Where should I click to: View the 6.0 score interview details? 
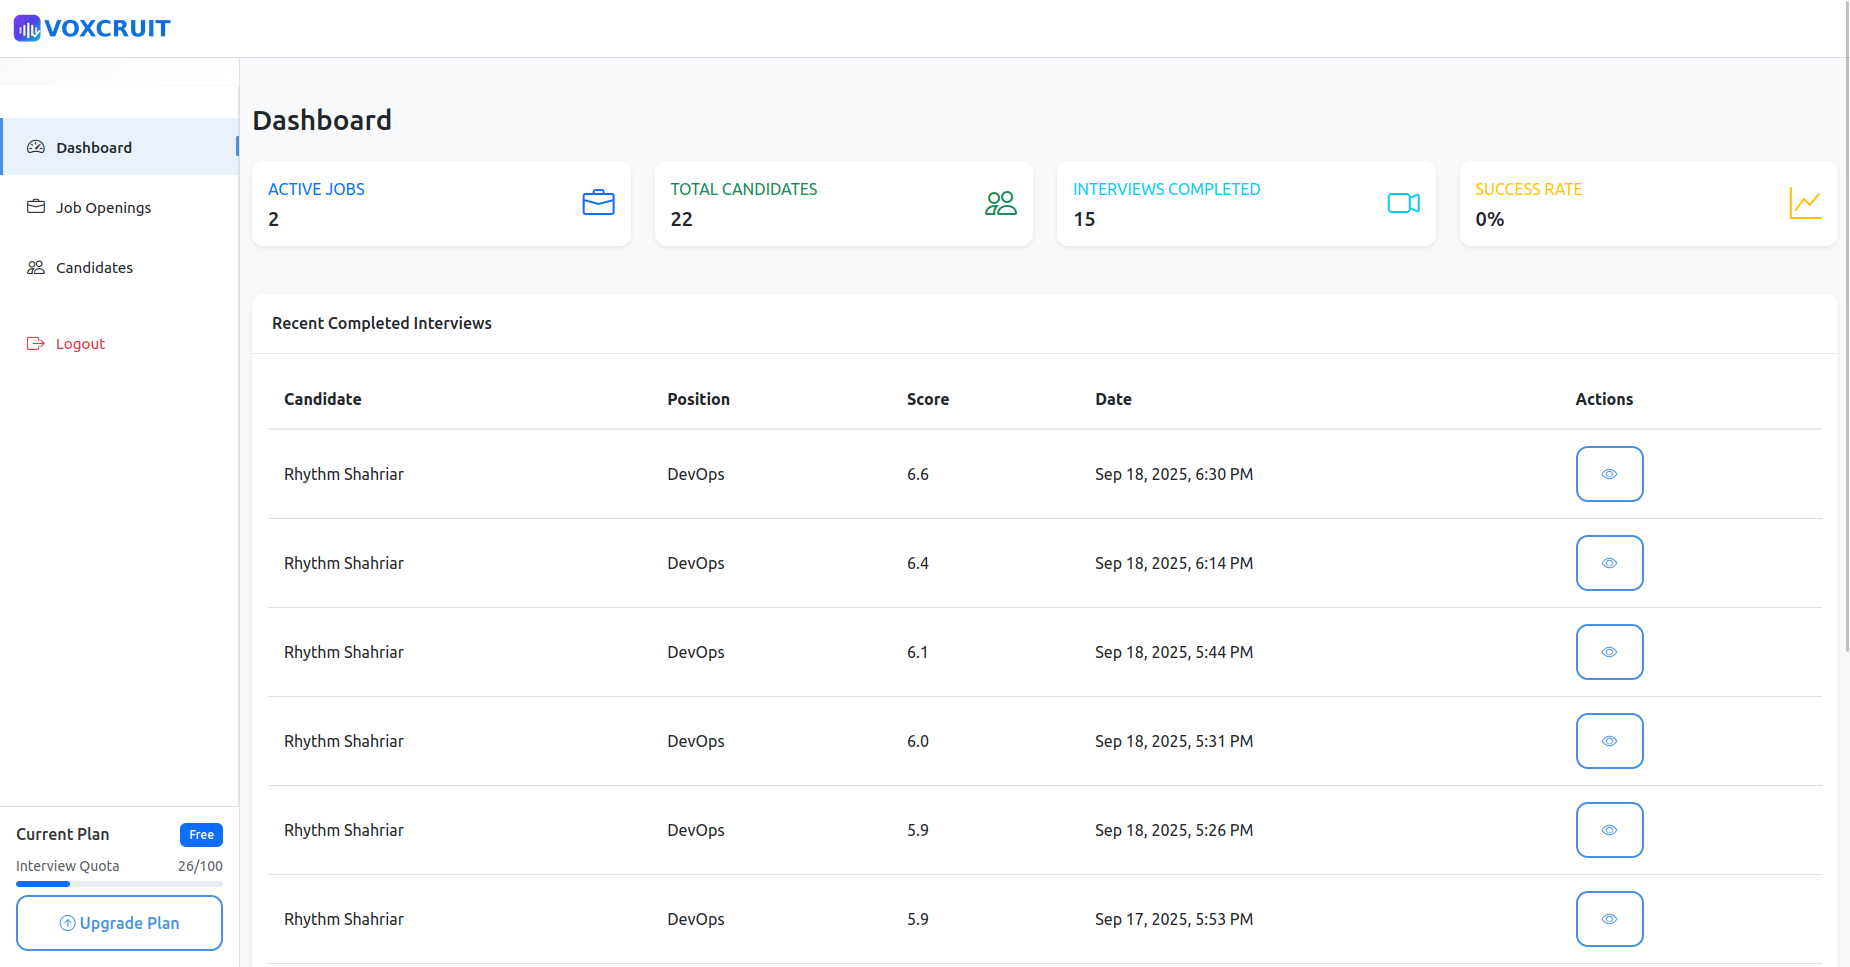click(1609, 741)
